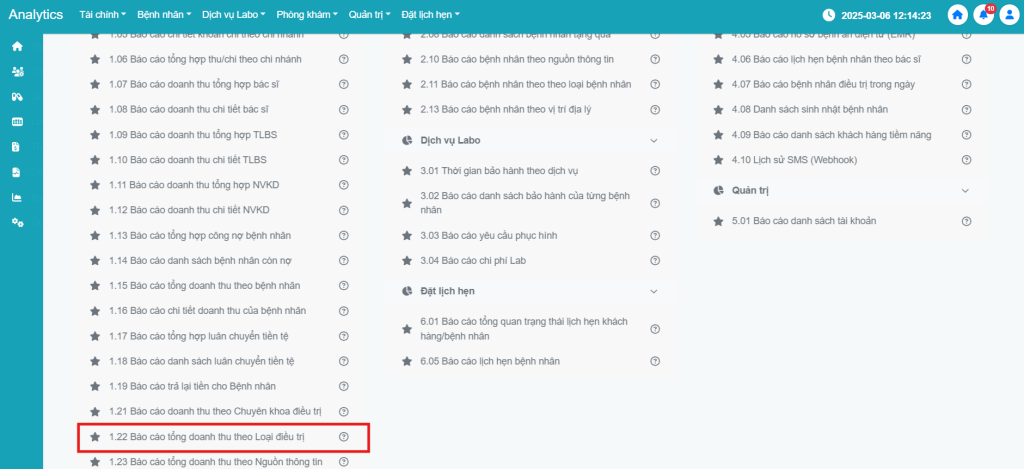Open help for report 1.22 Loại điều trị
Screen dimensions: 1024x469
click(x=344, y=437)
